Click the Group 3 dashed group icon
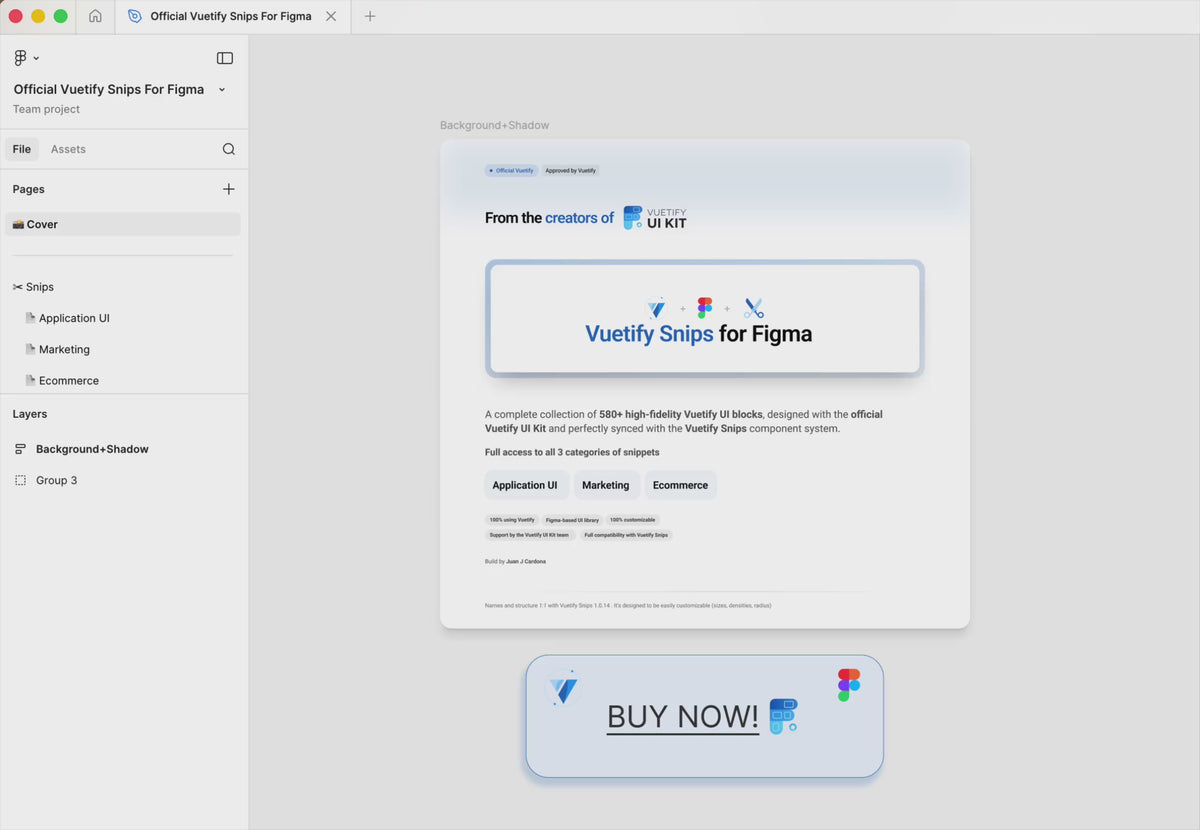Screen dimensions: 1200x830 pos(20,480)
